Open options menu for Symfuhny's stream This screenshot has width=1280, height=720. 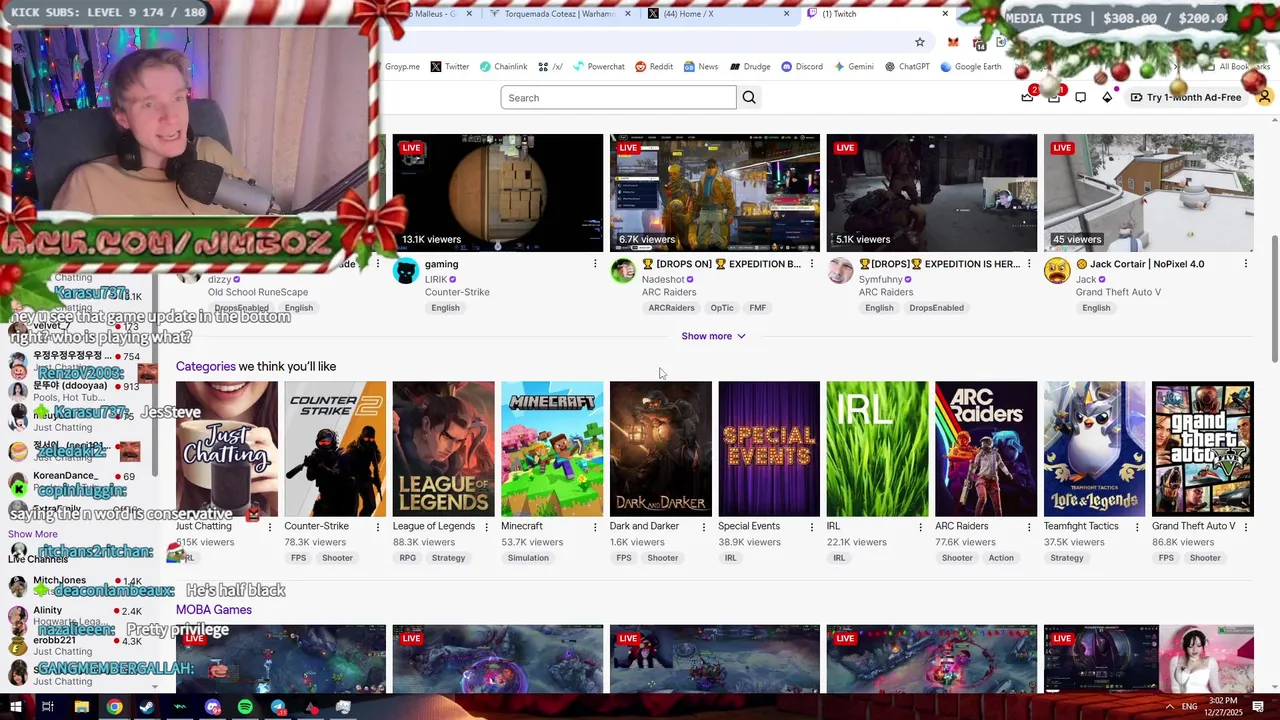pyautogui.click(x=1029, y=264)
